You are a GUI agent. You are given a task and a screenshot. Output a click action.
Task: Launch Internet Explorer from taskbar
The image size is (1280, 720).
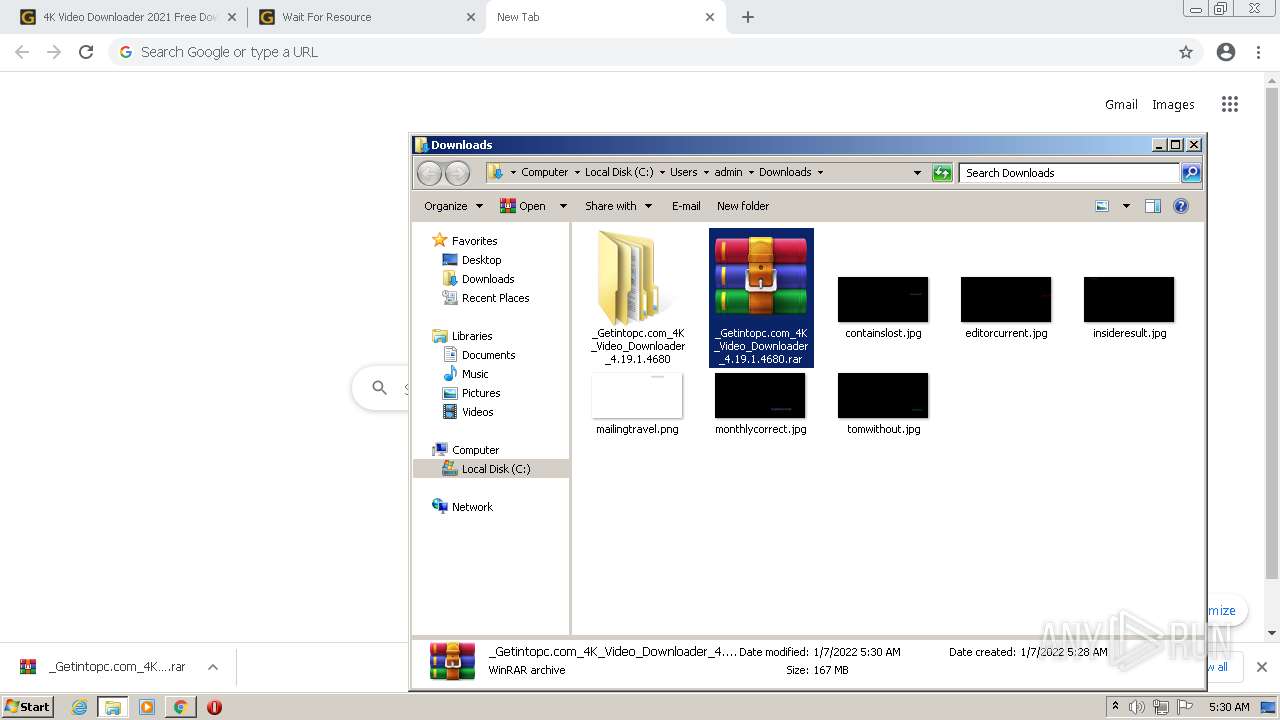[79, 707]
